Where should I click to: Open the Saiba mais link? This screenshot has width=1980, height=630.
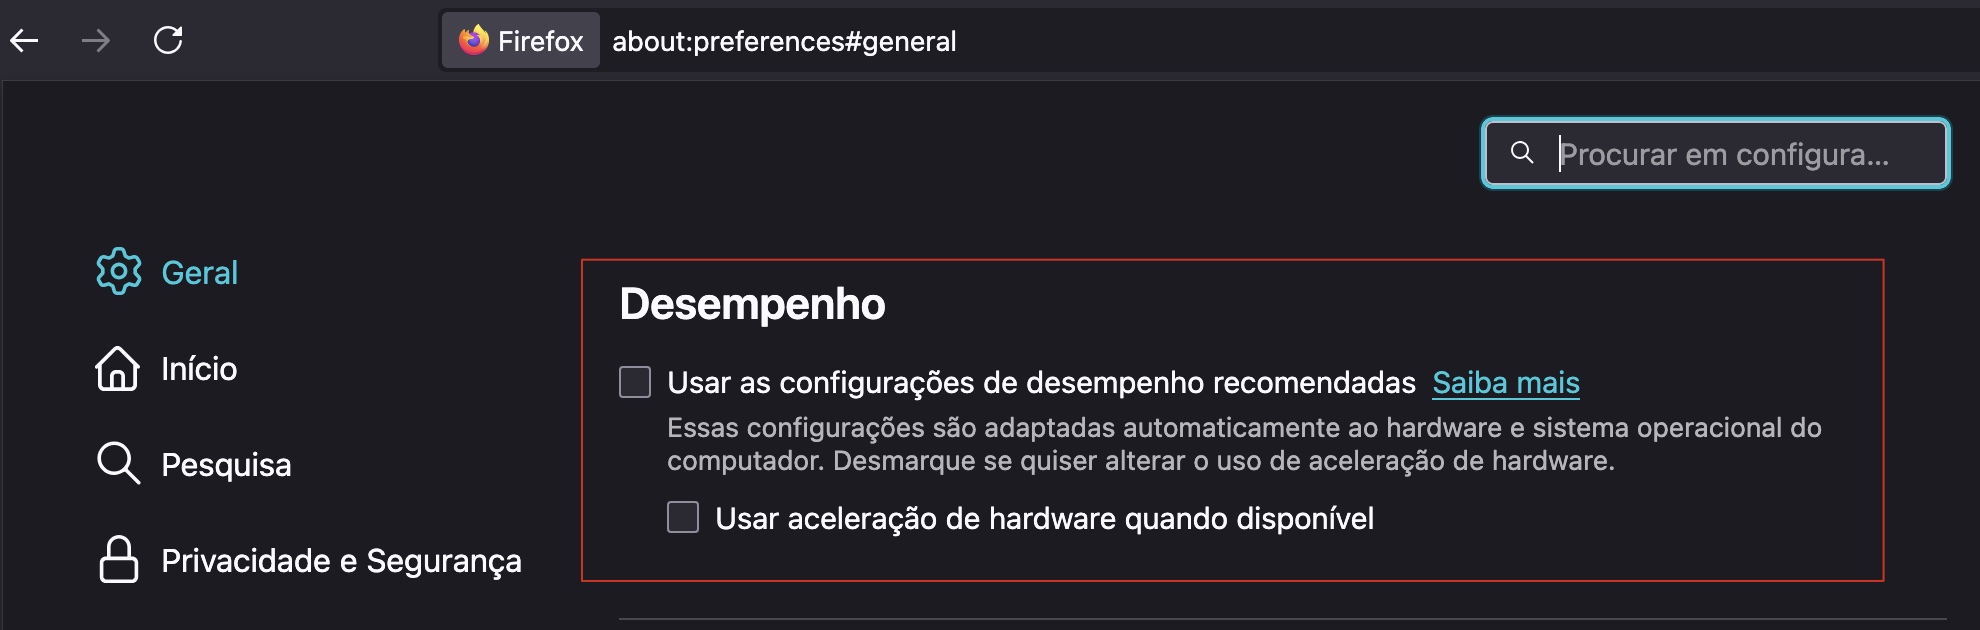click(1506, 382)
